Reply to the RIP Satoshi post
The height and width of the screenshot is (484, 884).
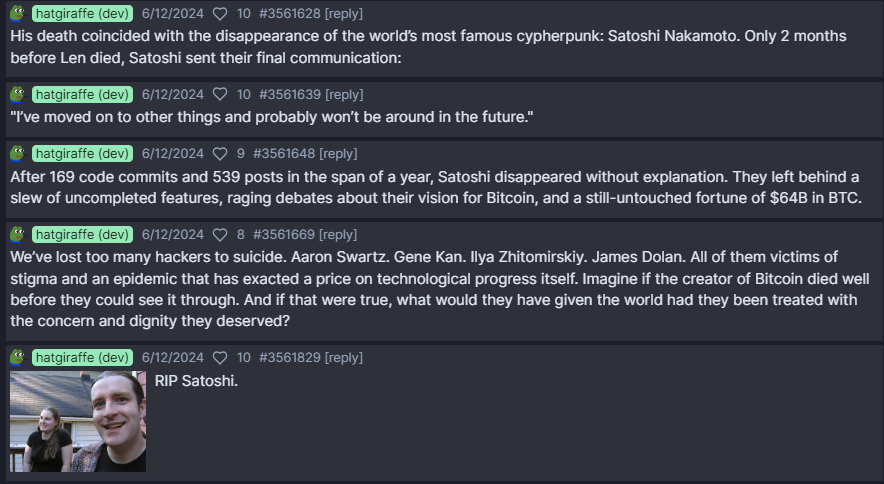click(344, 357)
